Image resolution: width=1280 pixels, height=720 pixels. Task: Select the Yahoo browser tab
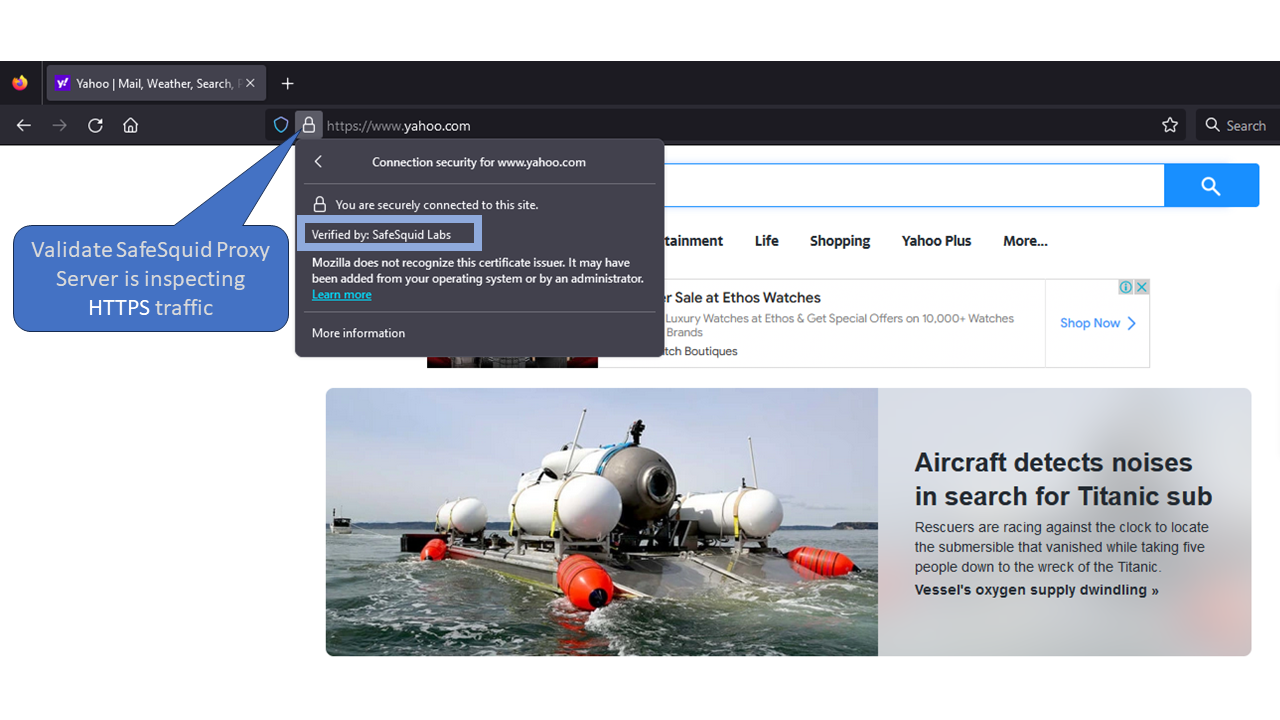[155, 84]
